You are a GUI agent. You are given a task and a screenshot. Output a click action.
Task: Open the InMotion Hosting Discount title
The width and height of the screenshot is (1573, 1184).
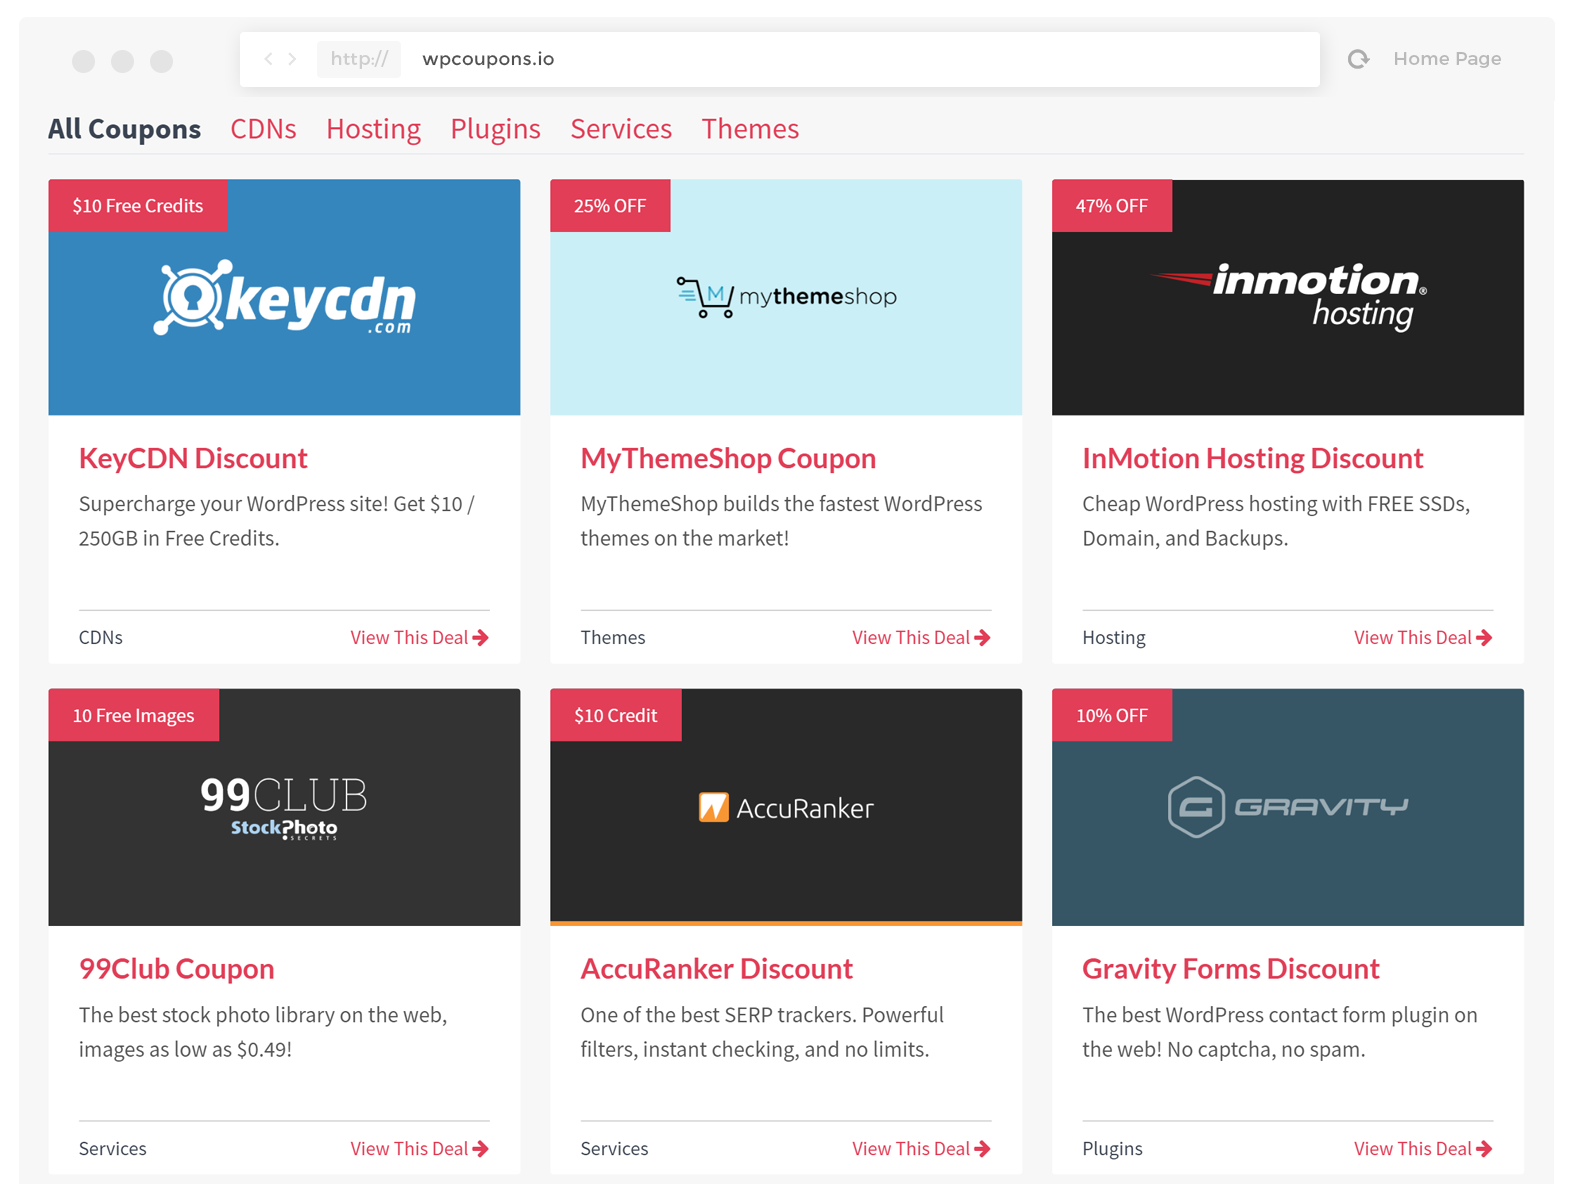click(1252, 458)
